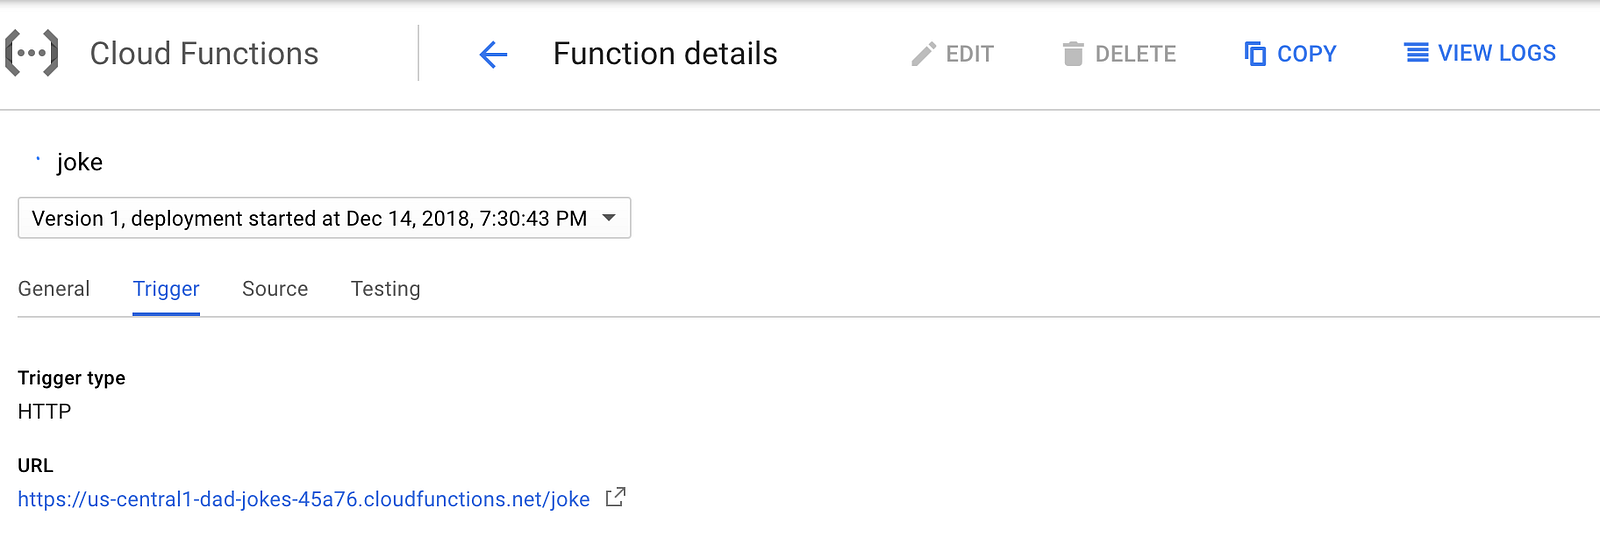Image resolution: width=1600 pixels, height=546 pixels.
Task: Open the cloudfunctions.net/joke URL link
Action: (x=304, y=499)
